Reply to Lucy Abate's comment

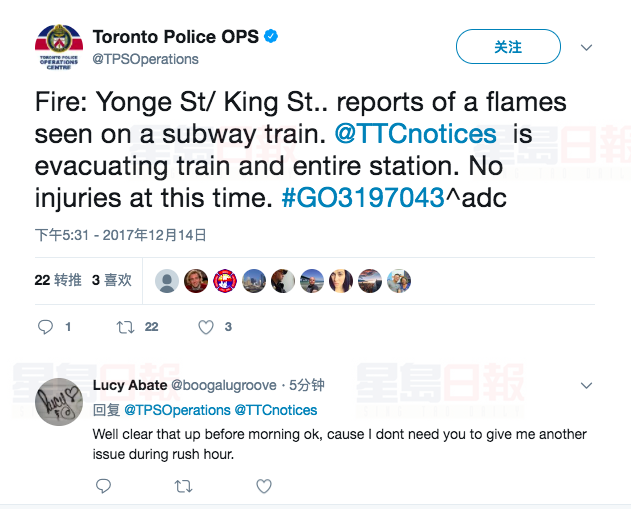[103, 486]
